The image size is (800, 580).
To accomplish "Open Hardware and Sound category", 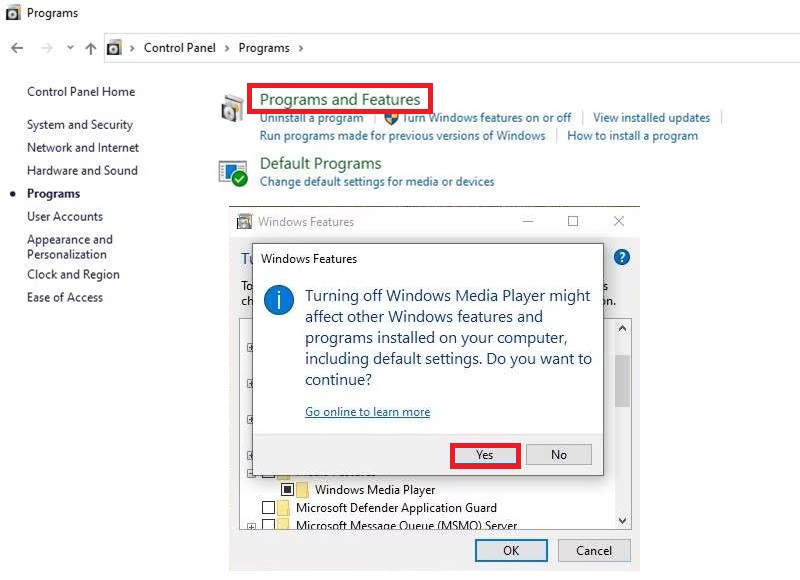I will pos(82,170).
